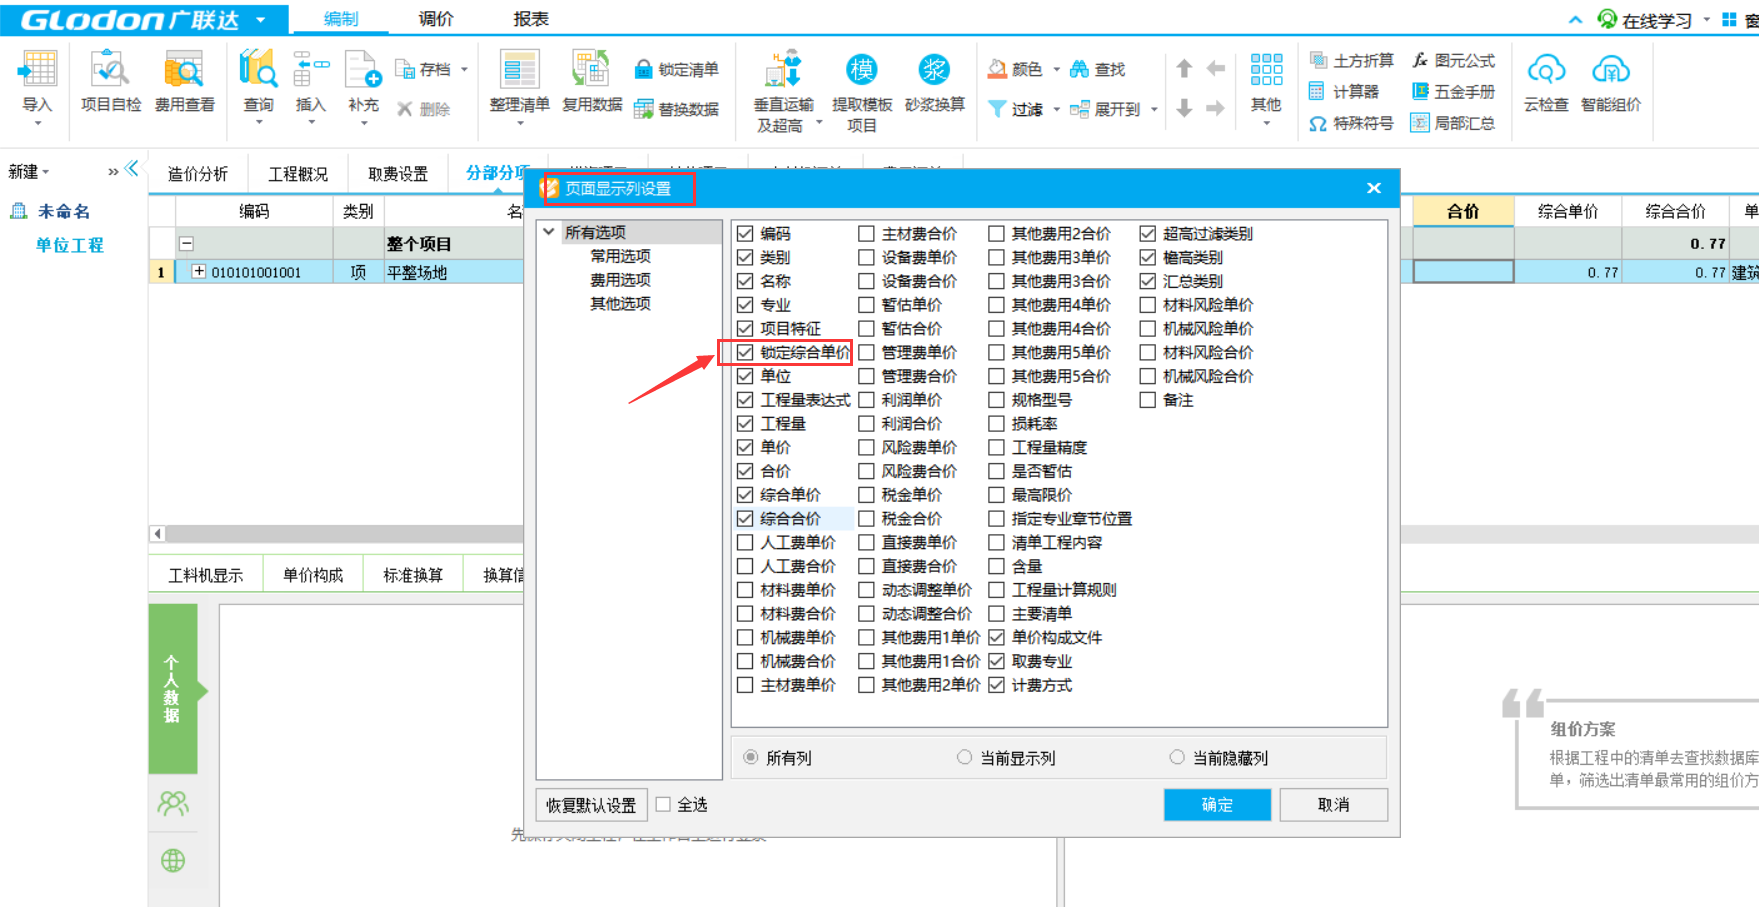Viewport: 1759px width, 907px height.
Task: Switch to the 调价 ribbon tab
Action: click(x=435, y=19)
